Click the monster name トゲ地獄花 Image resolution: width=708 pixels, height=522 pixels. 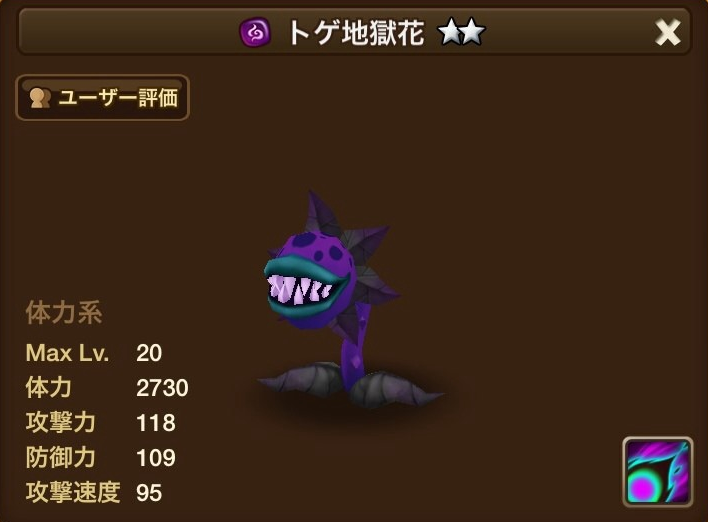(356, 33)
